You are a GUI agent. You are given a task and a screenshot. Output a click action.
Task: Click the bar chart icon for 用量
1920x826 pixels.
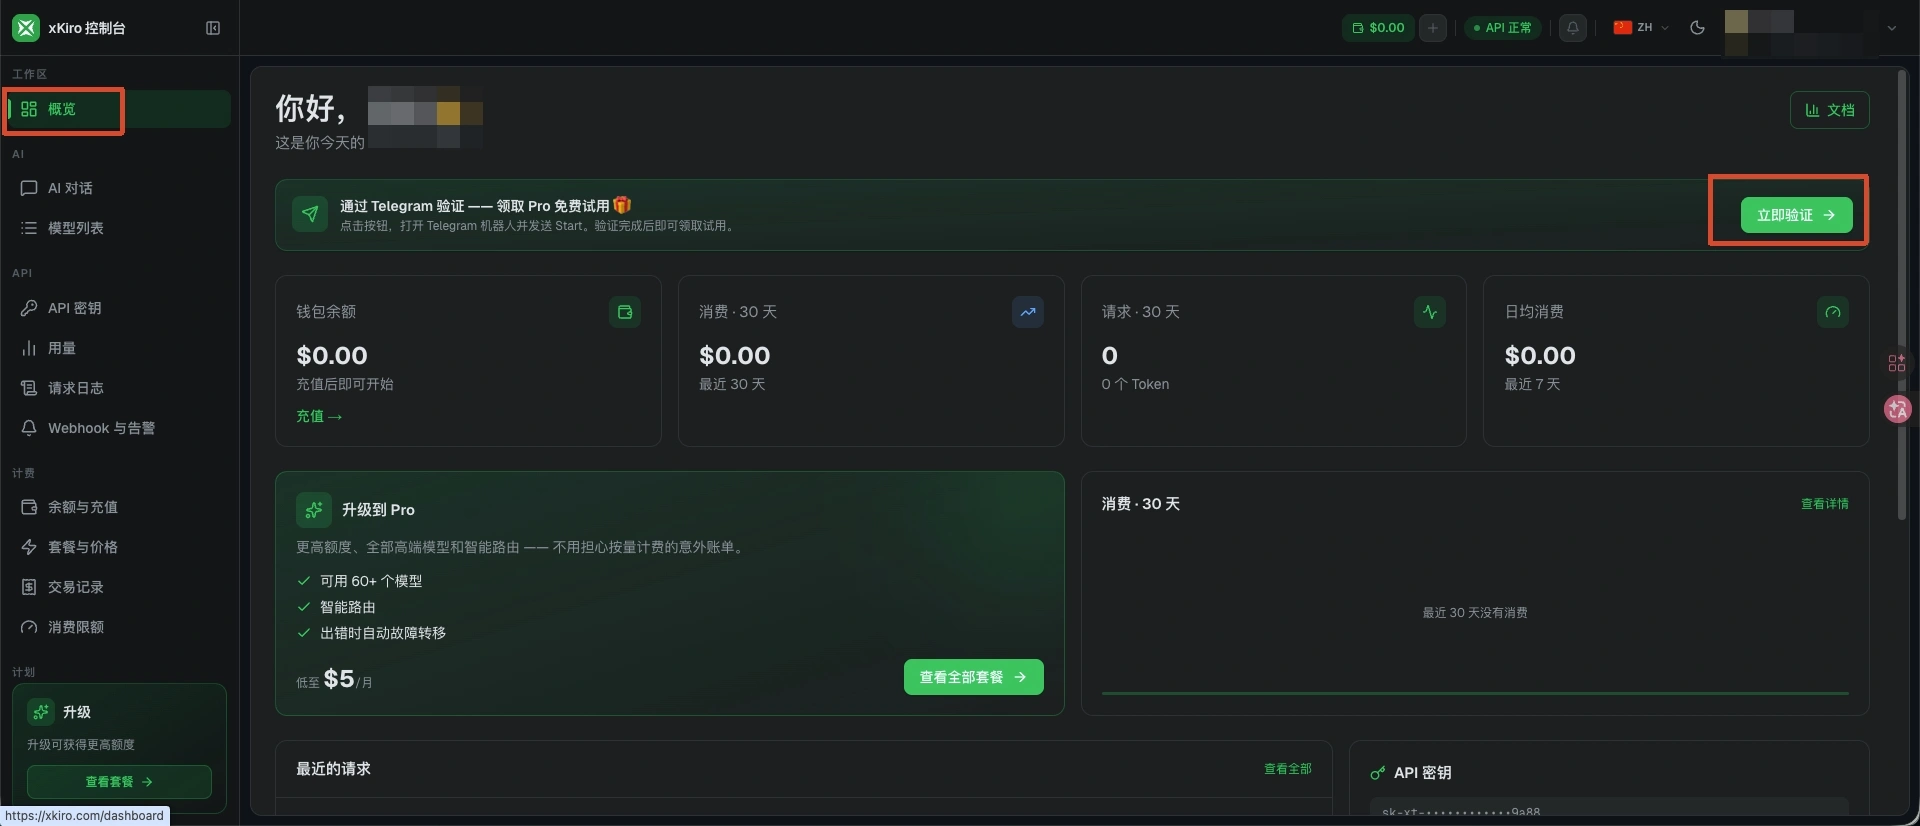coord(29,348)
